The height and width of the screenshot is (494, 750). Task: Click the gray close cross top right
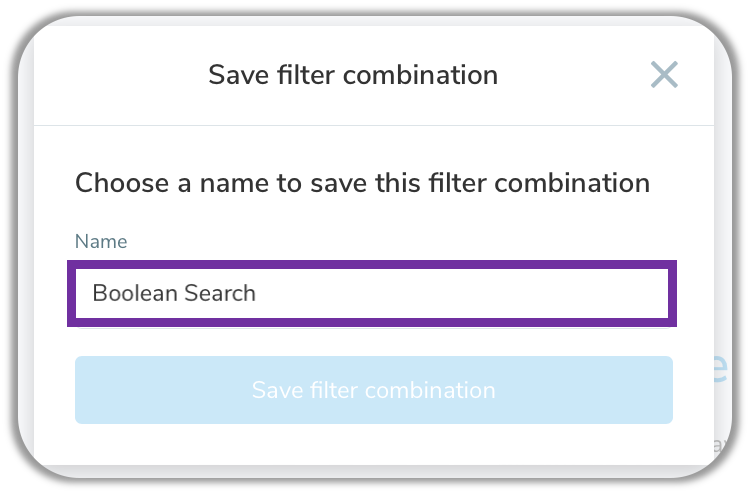tap(664, 75)
